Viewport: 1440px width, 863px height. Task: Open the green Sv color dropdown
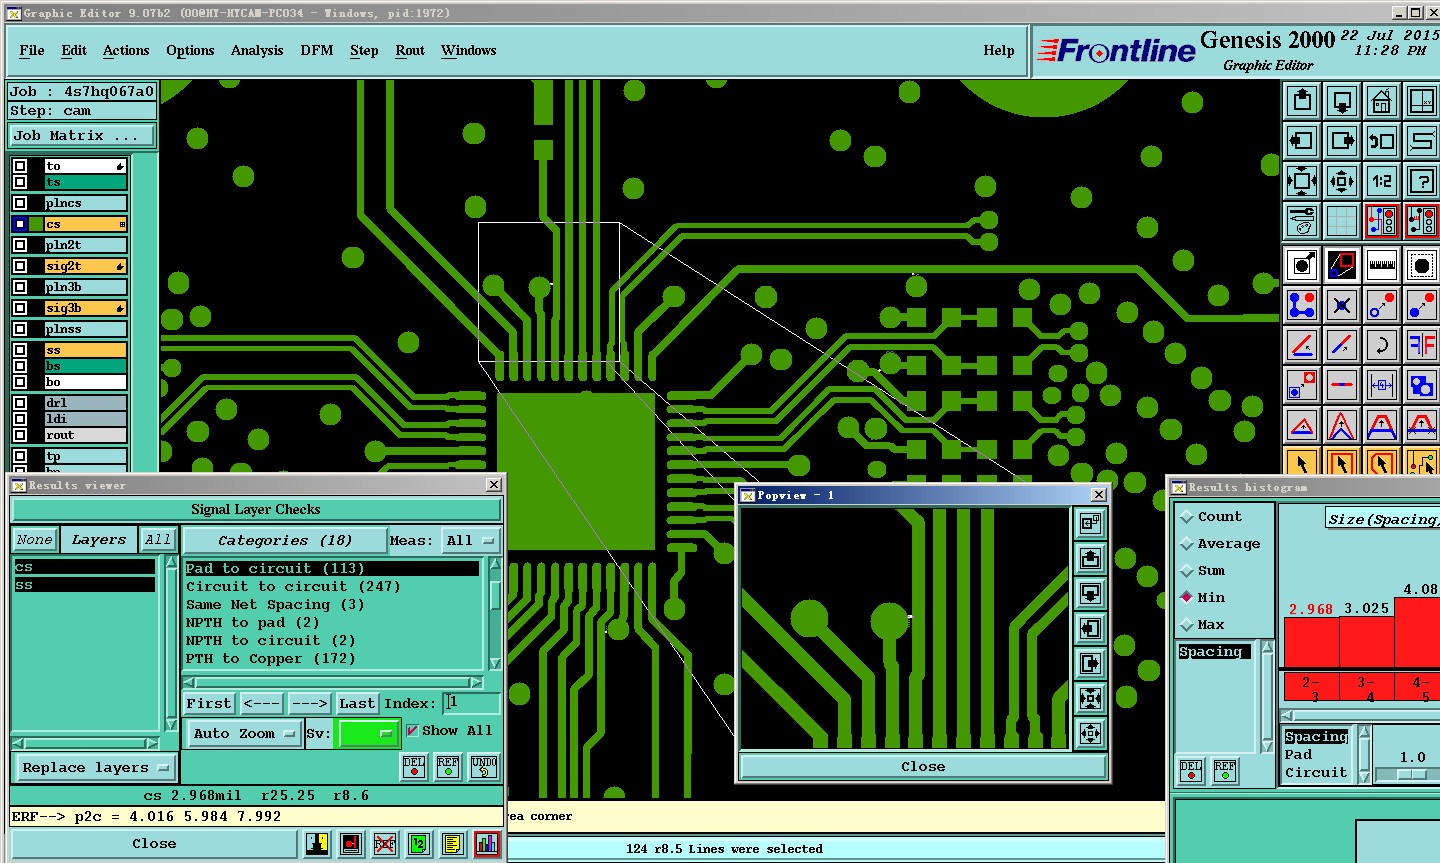click(x=369, y=733)
